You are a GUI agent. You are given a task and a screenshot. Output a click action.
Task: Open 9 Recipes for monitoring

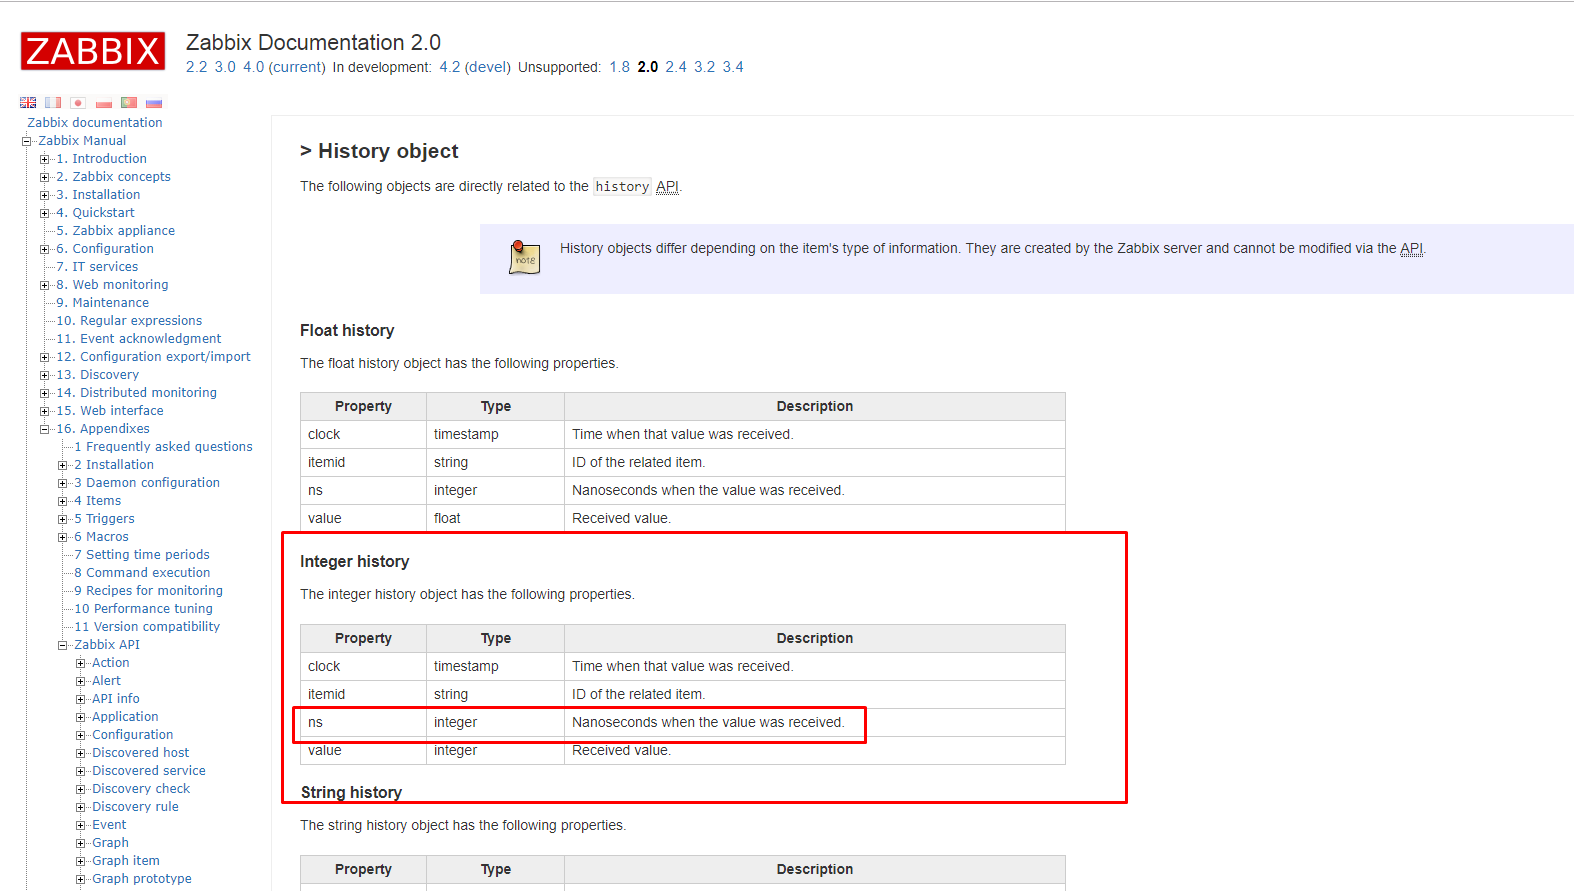pos(148,591)
